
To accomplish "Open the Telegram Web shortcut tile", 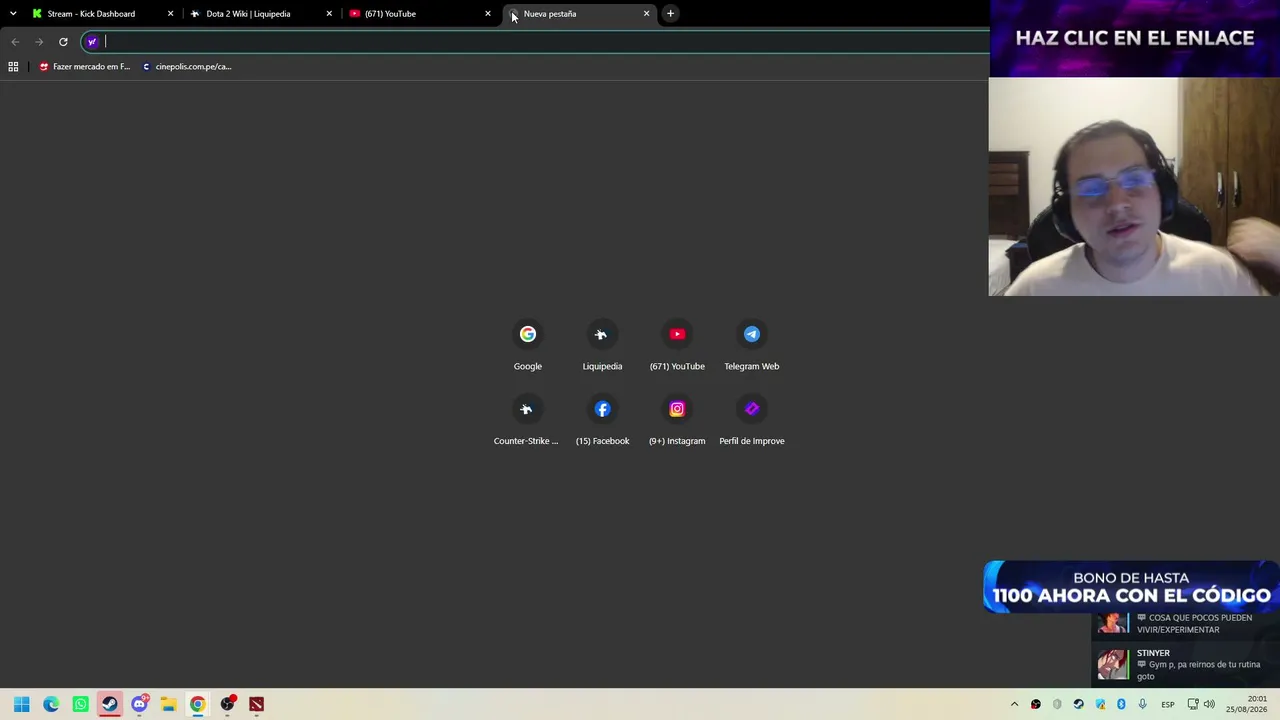I will pyautogui.click(x=752, y=346).
